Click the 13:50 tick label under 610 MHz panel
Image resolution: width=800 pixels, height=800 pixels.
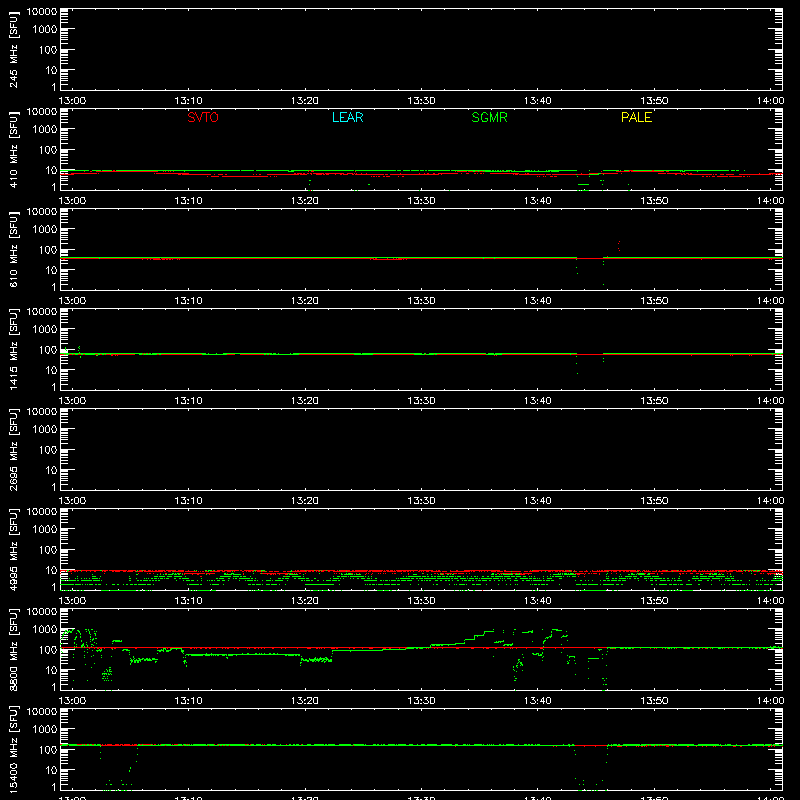pos(654,301)
